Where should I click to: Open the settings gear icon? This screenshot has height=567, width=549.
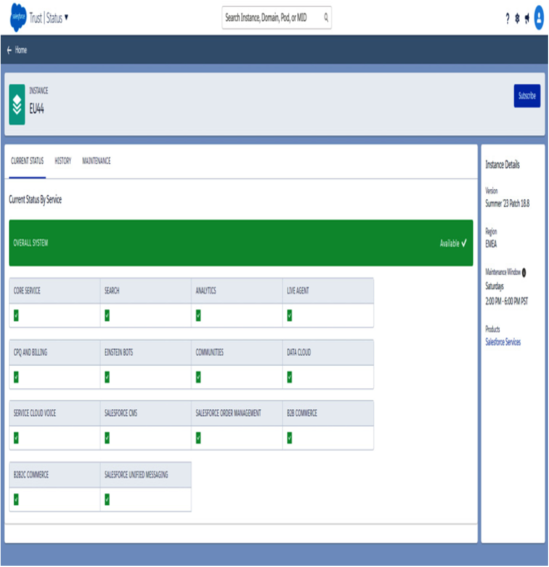(517, 18)
